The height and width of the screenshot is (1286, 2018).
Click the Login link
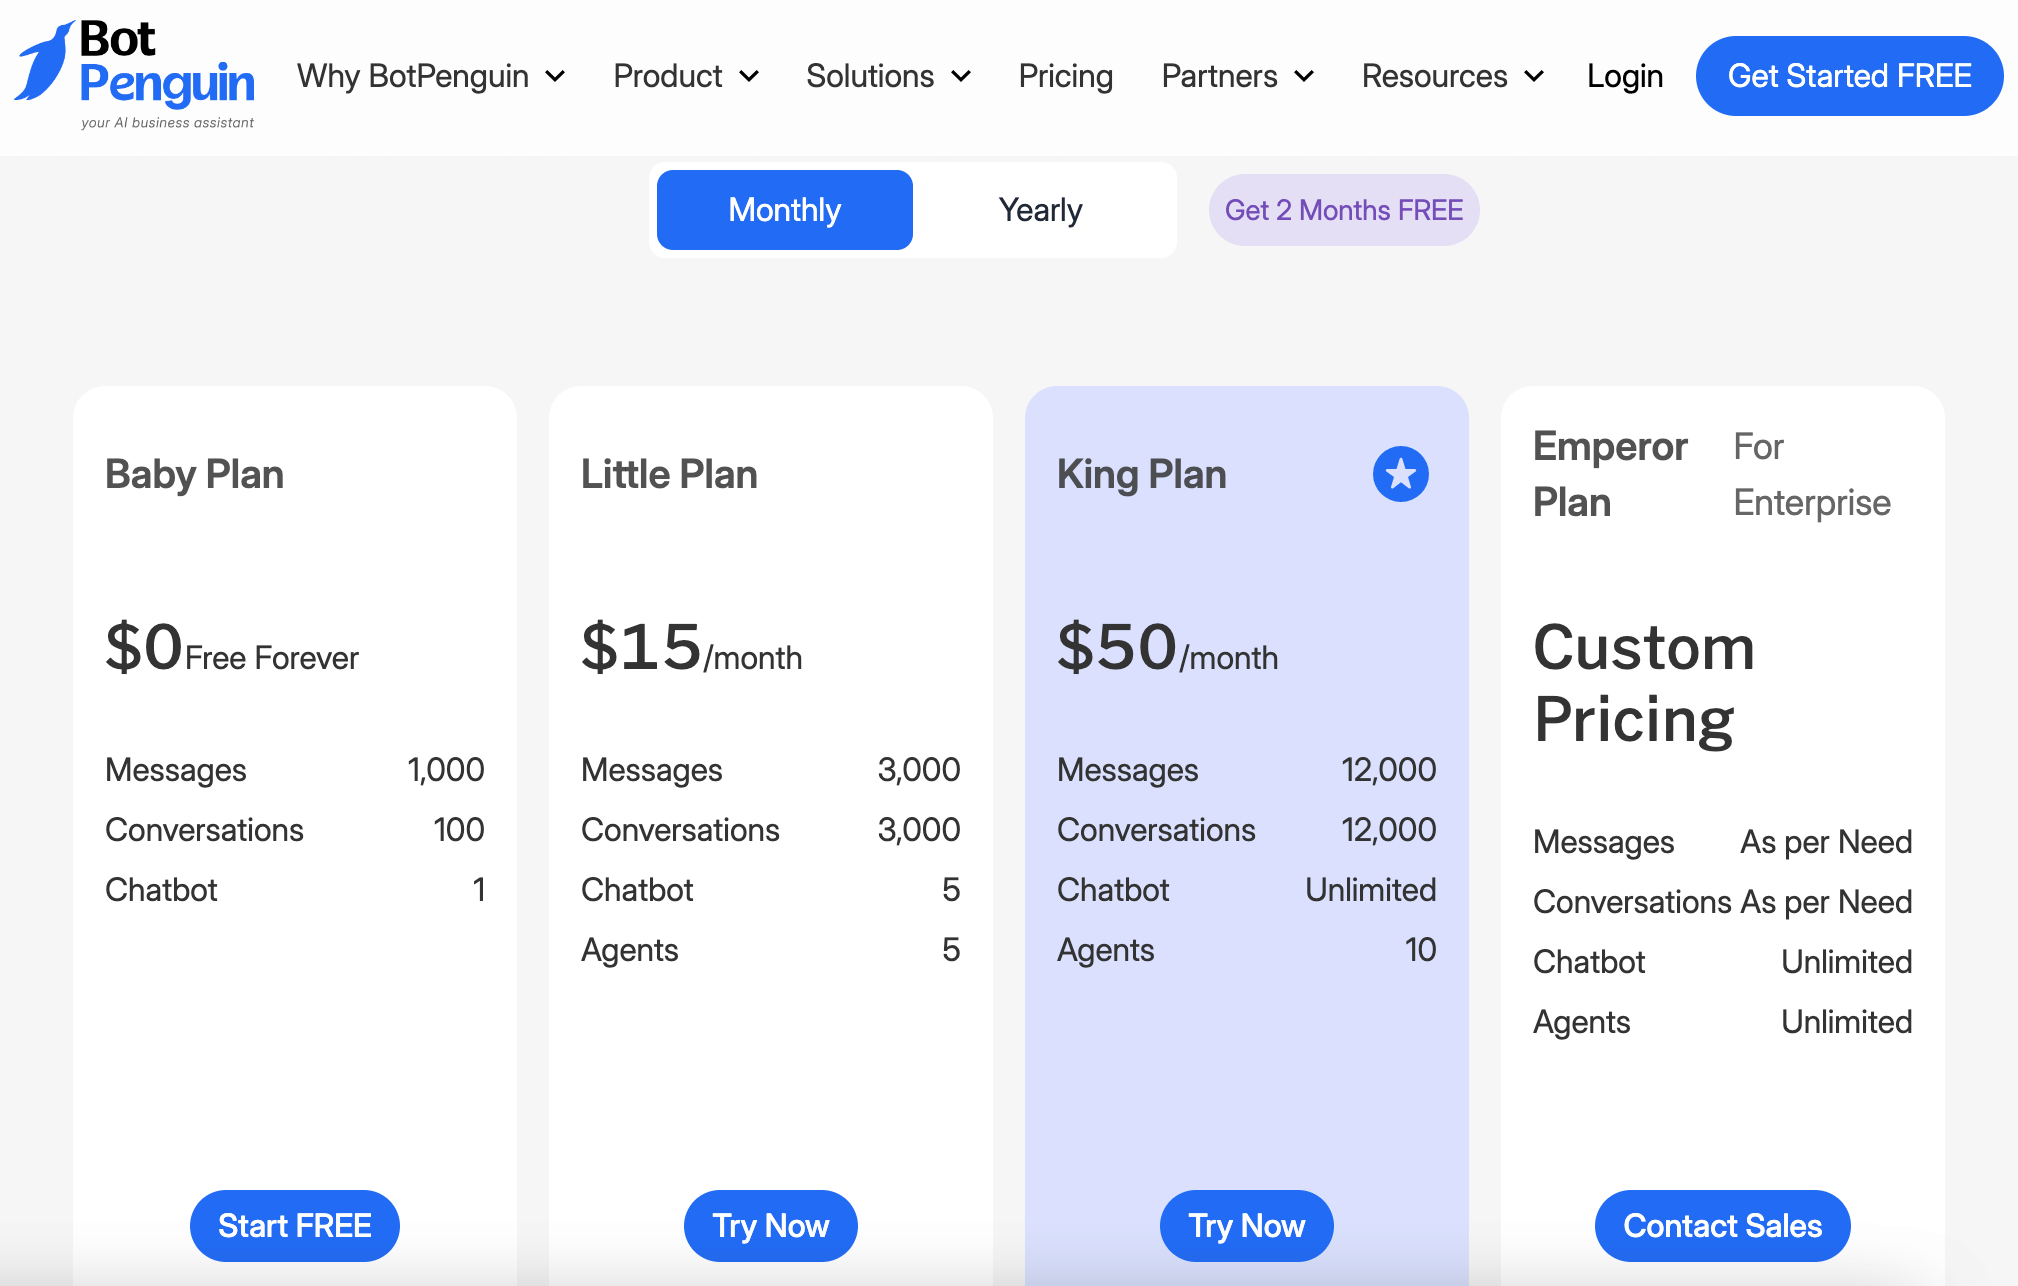click(1625, 76)
